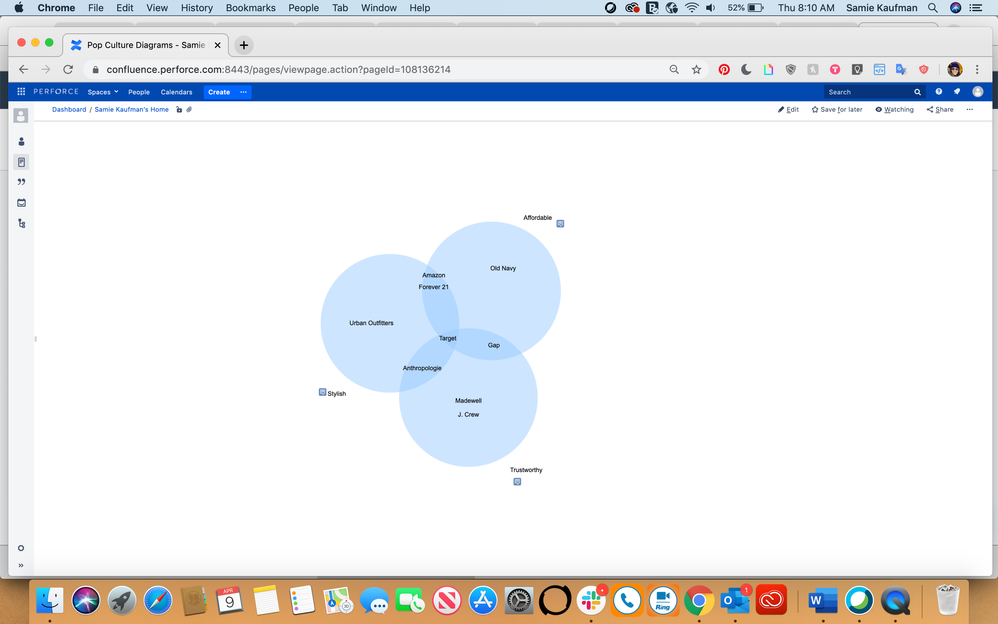
Task: Open Finder from the Dock
Action: pyautogui.click(x=50, y=600)
